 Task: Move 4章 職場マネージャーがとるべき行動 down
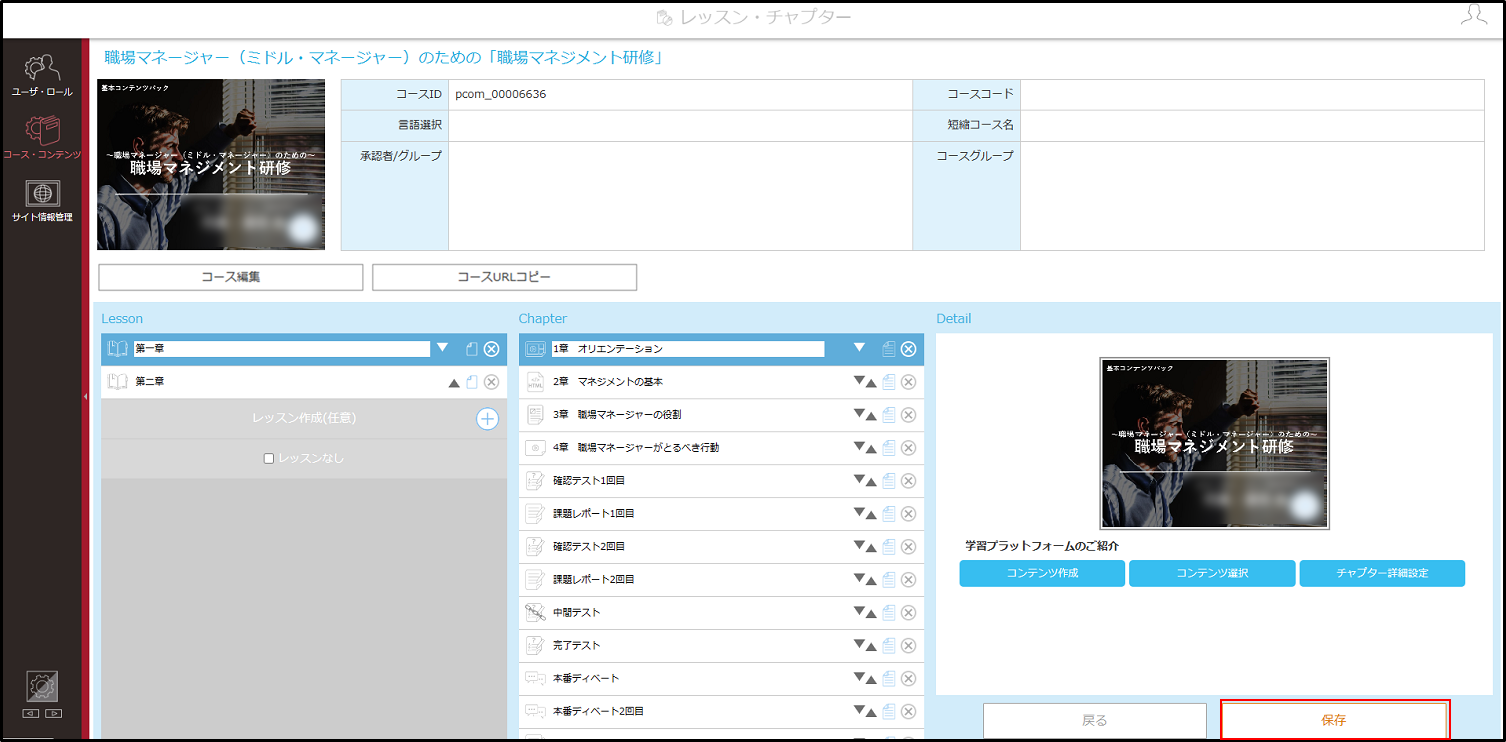859,447
